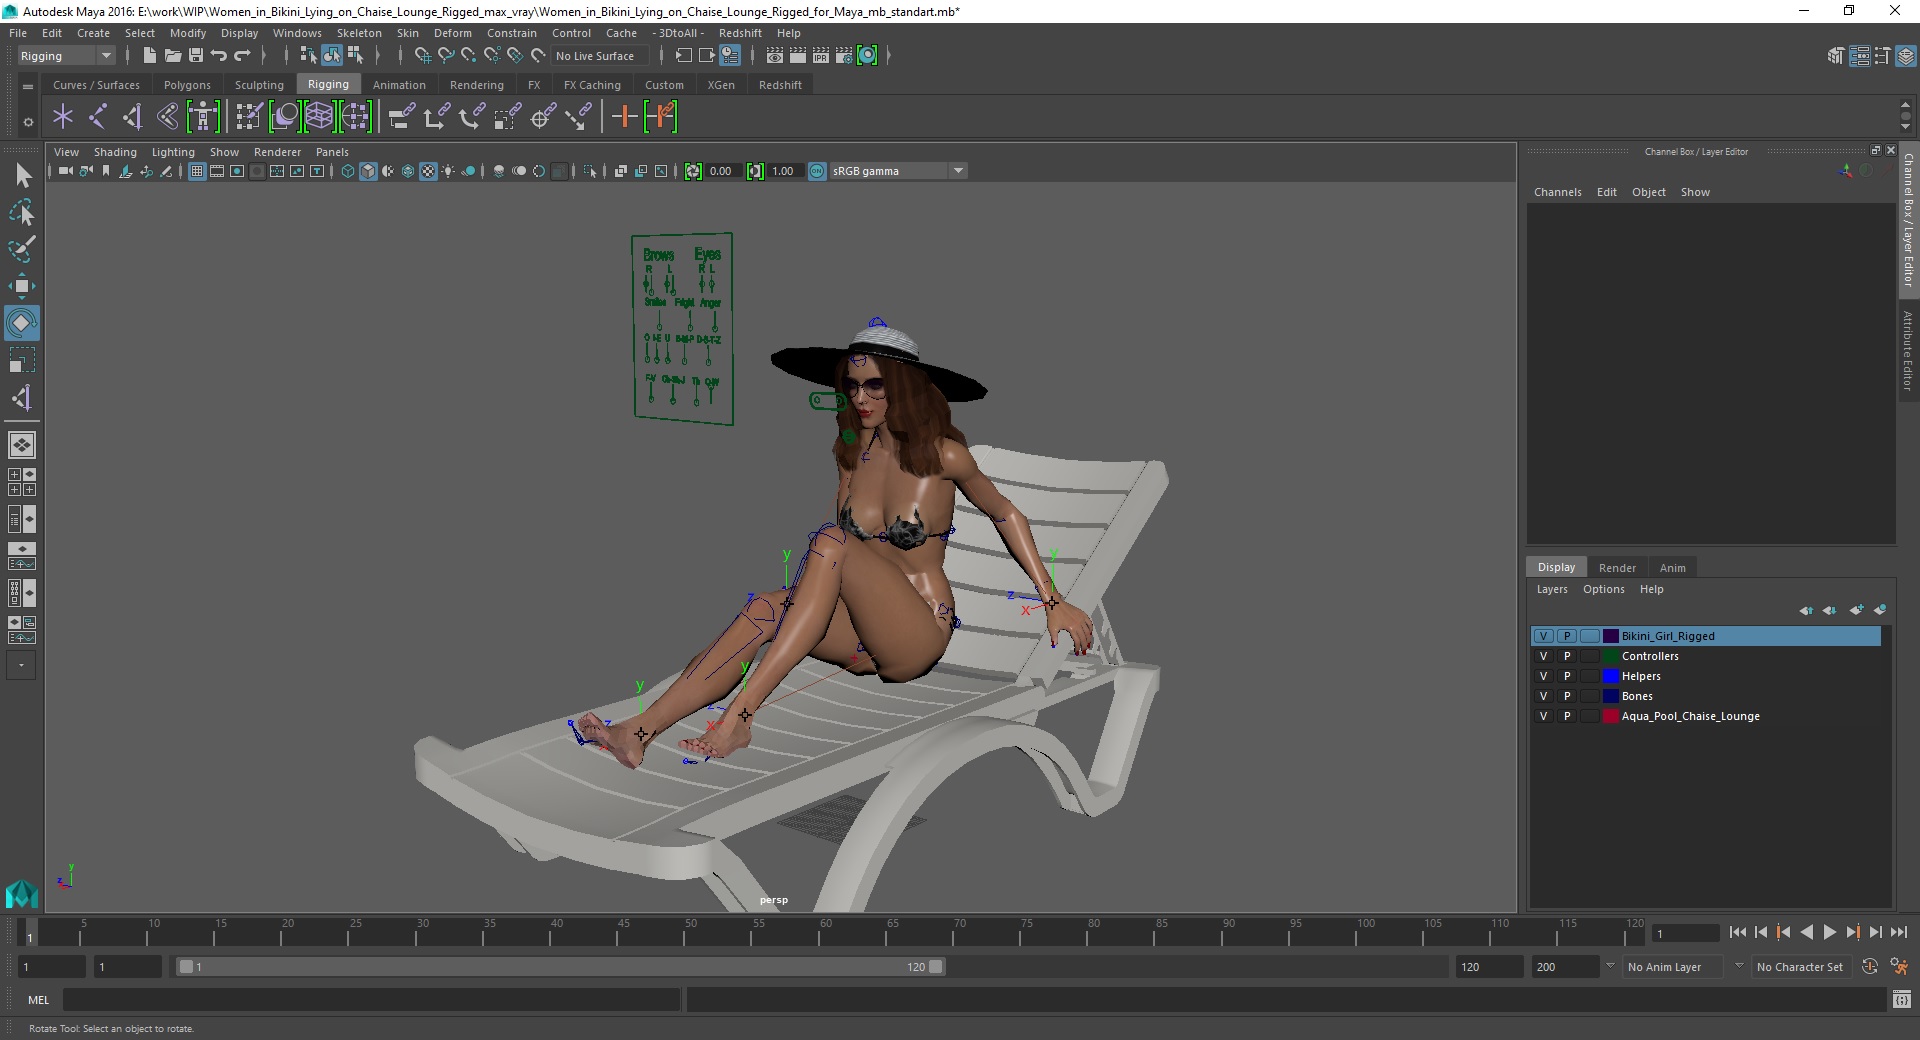Open the Constrain menu
Image resolution: width=1920 pixels, height=1040 pixels.
pyautogui.click(x=511, y=33)
